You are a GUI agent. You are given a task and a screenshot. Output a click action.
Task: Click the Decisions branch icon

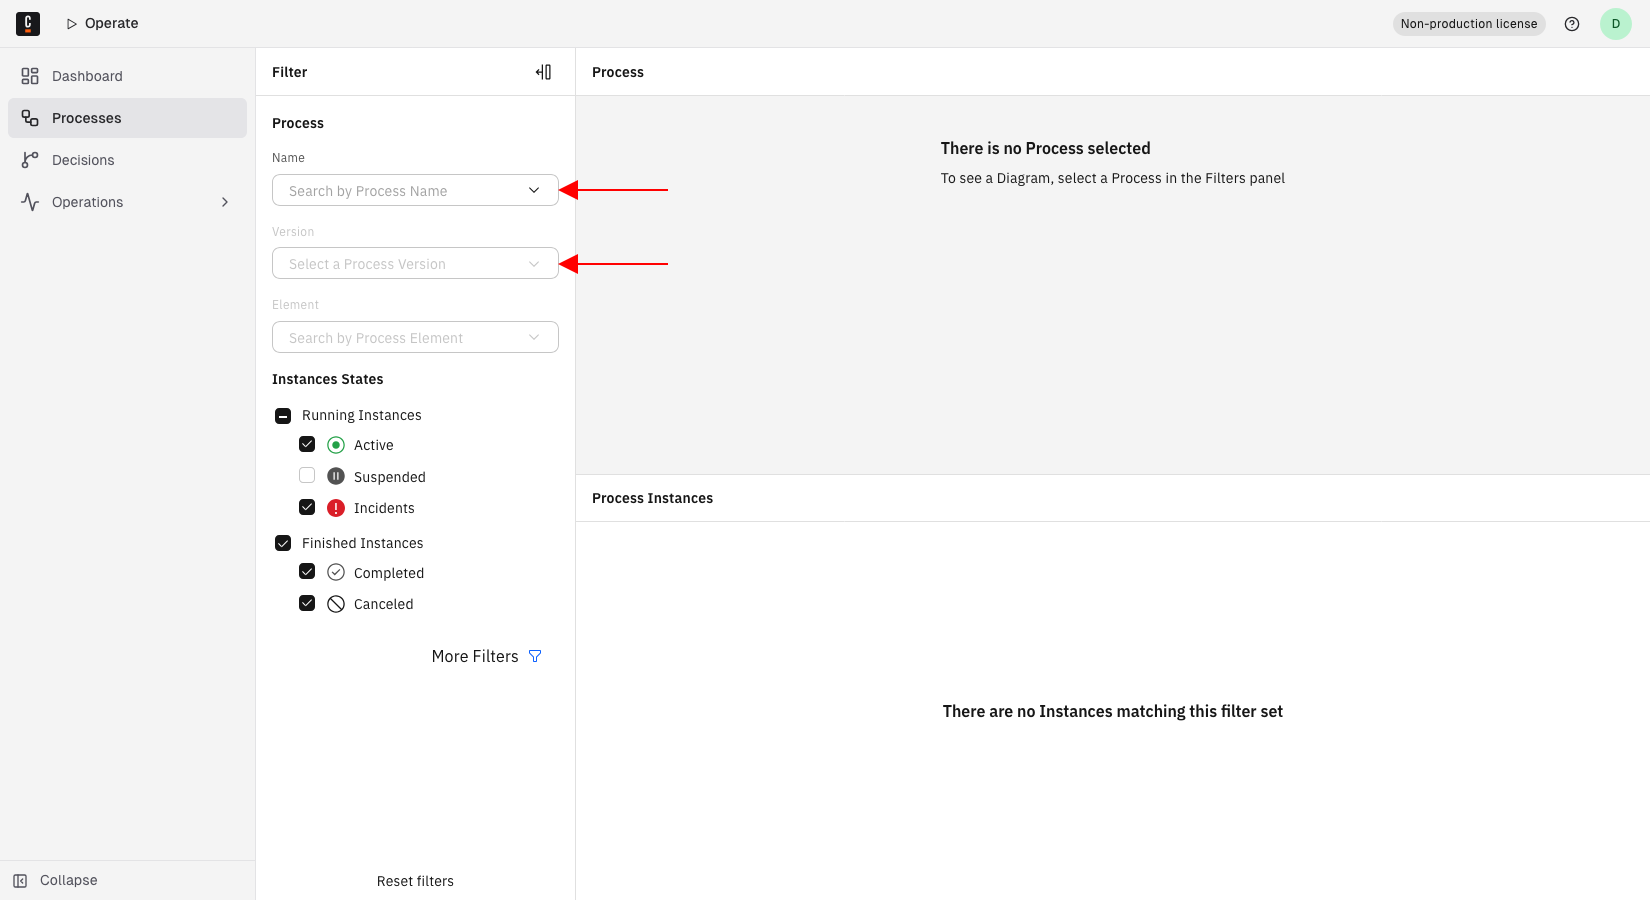pos(30,160)
